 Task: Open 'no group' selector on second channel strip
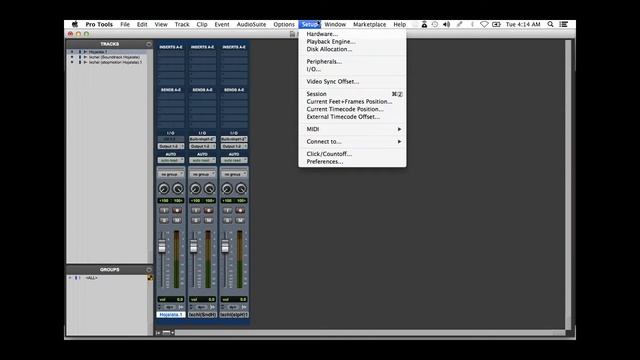click(x=202, y=174)
